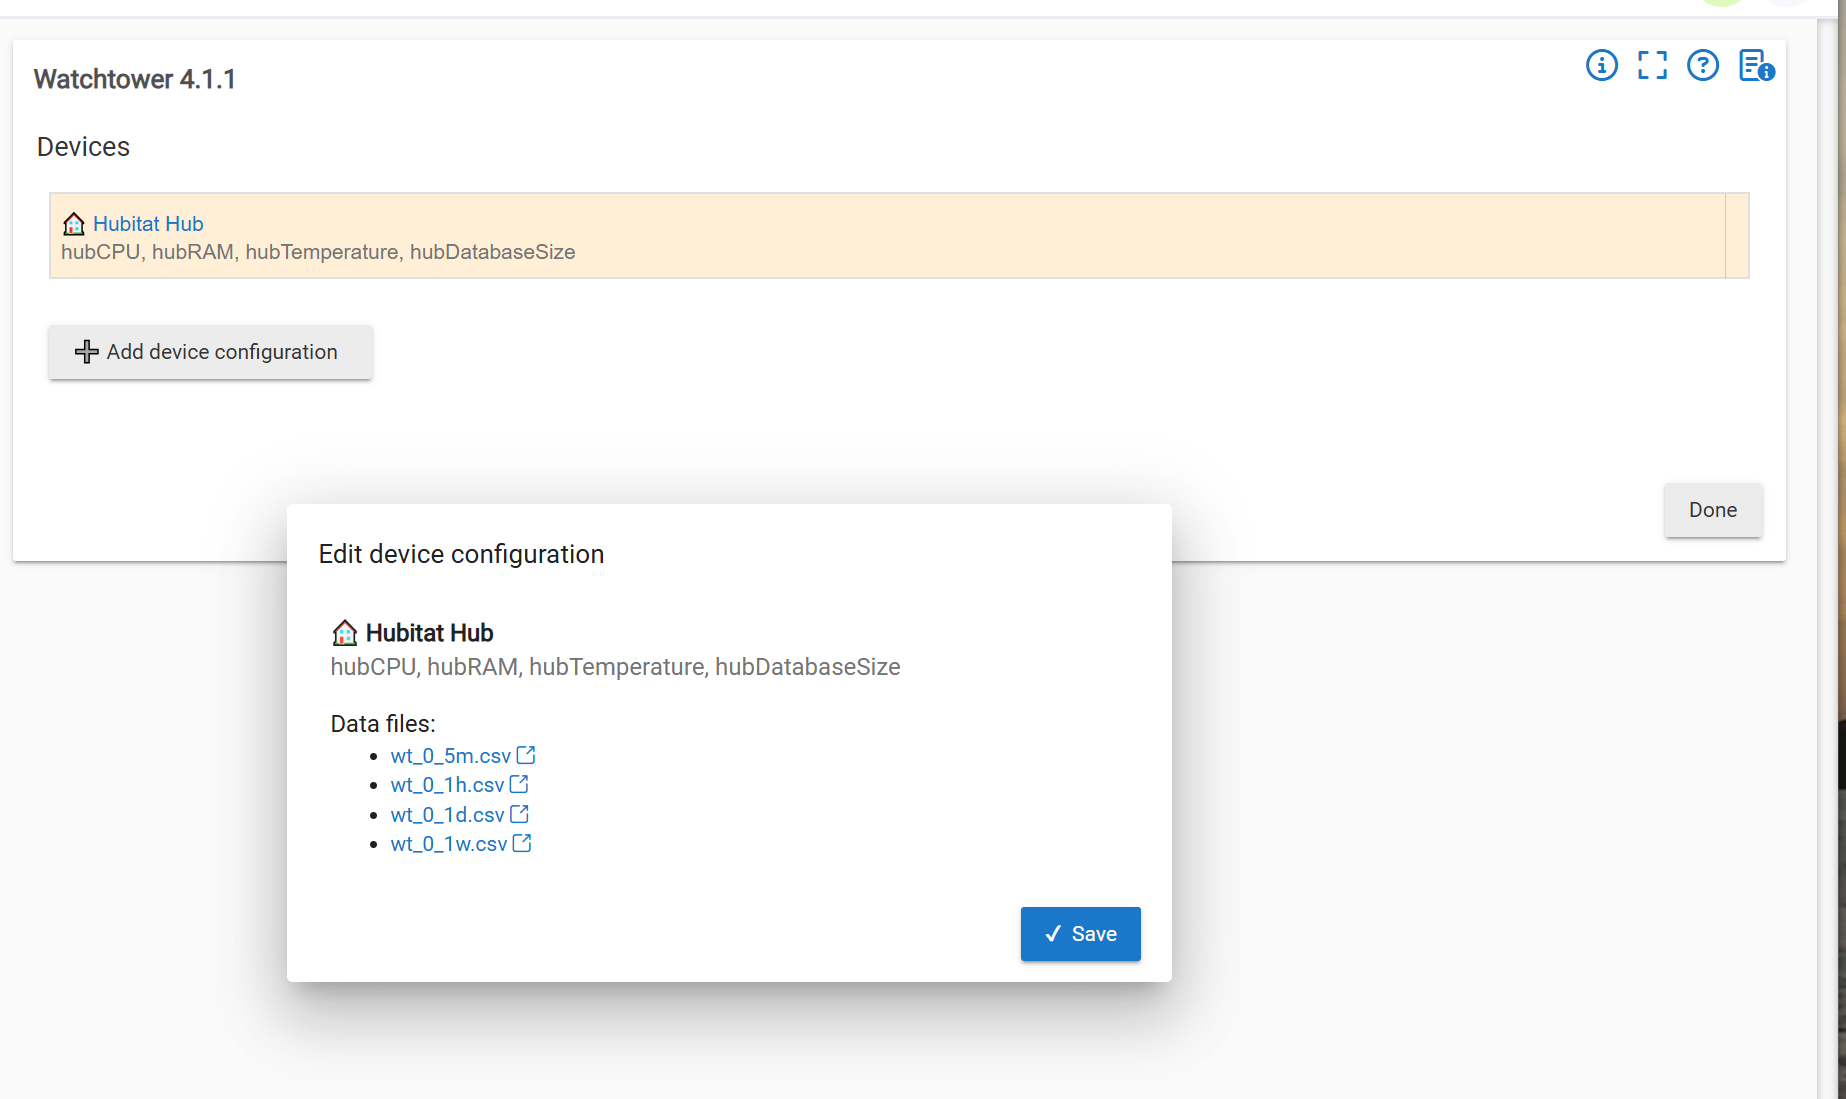Image resolution: width=1846 pixels, height=1099 pixels.
Task: Click attribute list text inside dialog
Action: 615,667
